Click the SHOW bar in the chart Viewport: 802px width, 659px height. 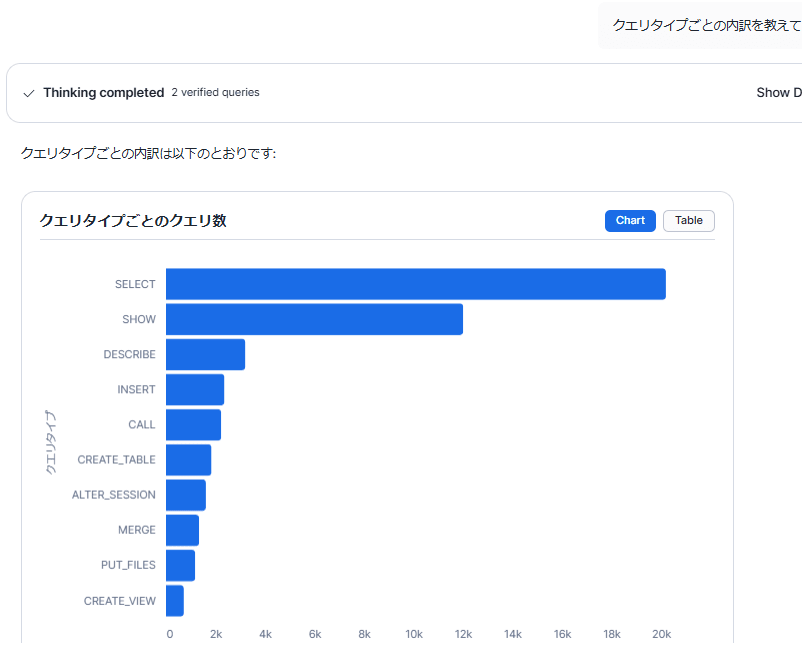(314, 319)
